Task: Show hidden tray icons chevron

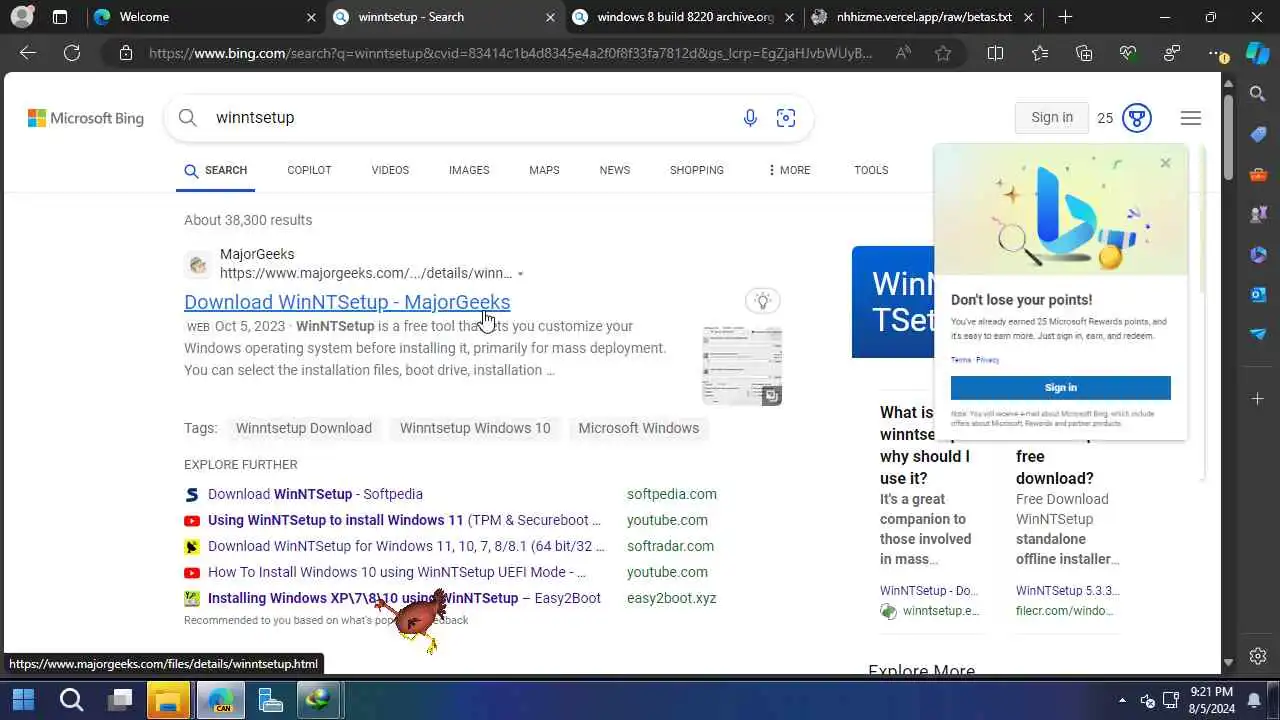Action: [1122, 700]
